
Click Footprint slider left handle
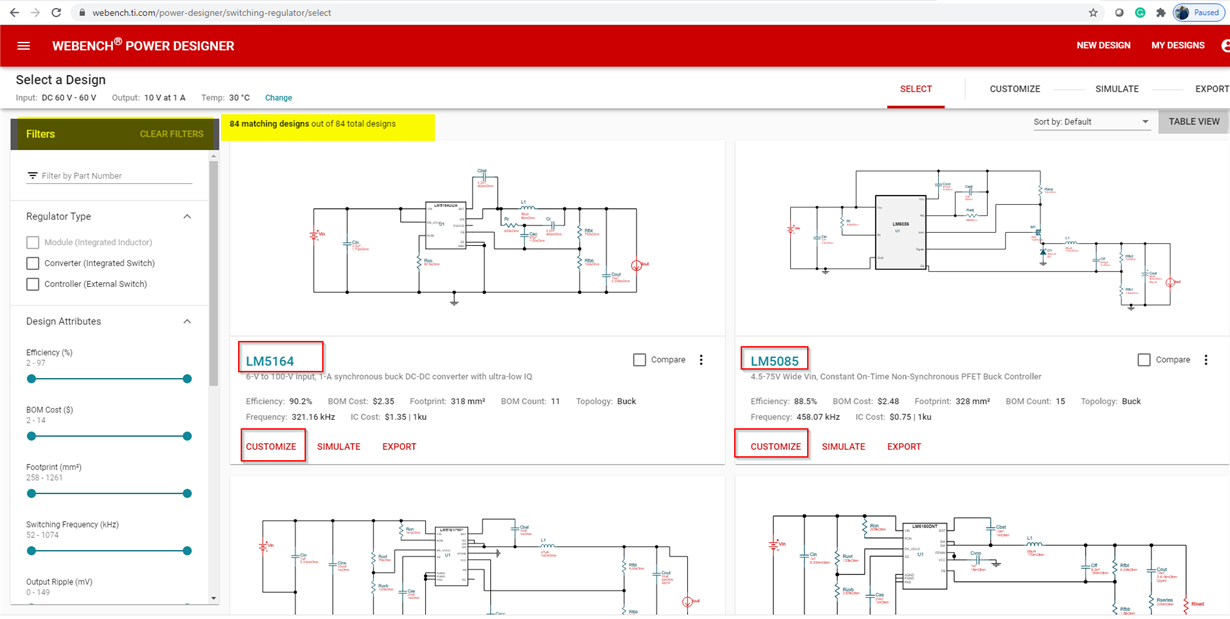click(x=31, y=493)
